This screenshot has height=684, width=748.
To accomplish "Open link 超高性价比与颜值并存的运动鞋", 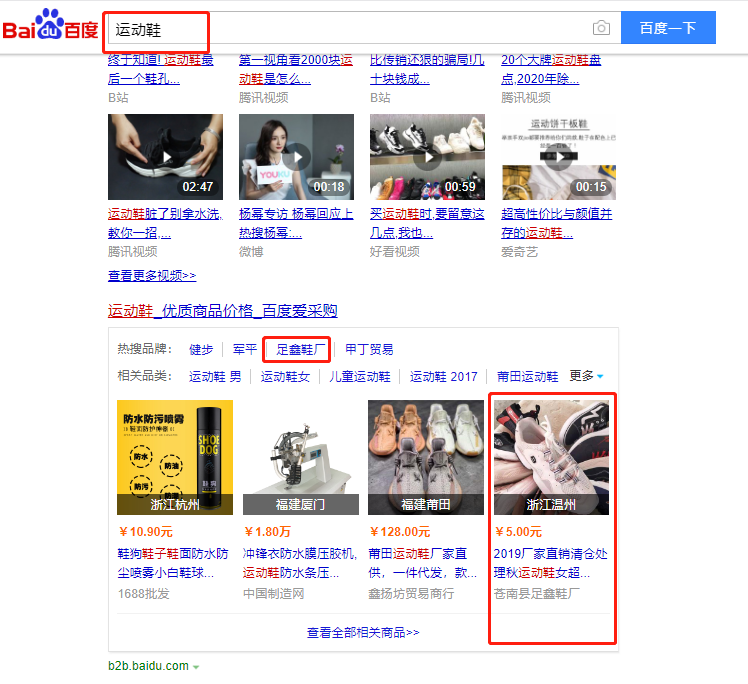I will click(556, 223).
